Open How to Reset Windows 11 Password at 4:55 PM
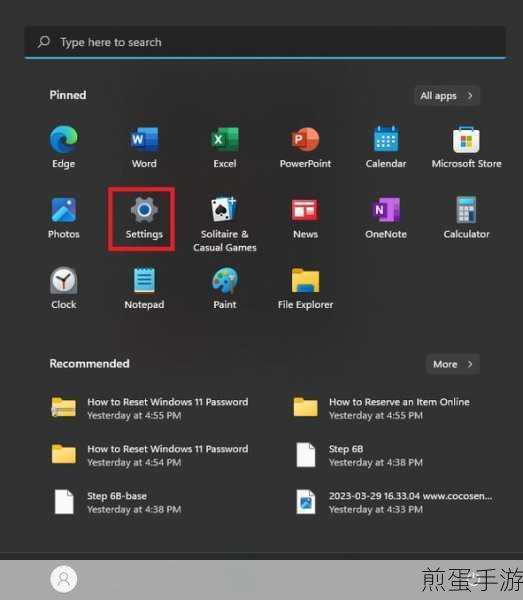The image size is (523, 600). (x=150, y=408)
